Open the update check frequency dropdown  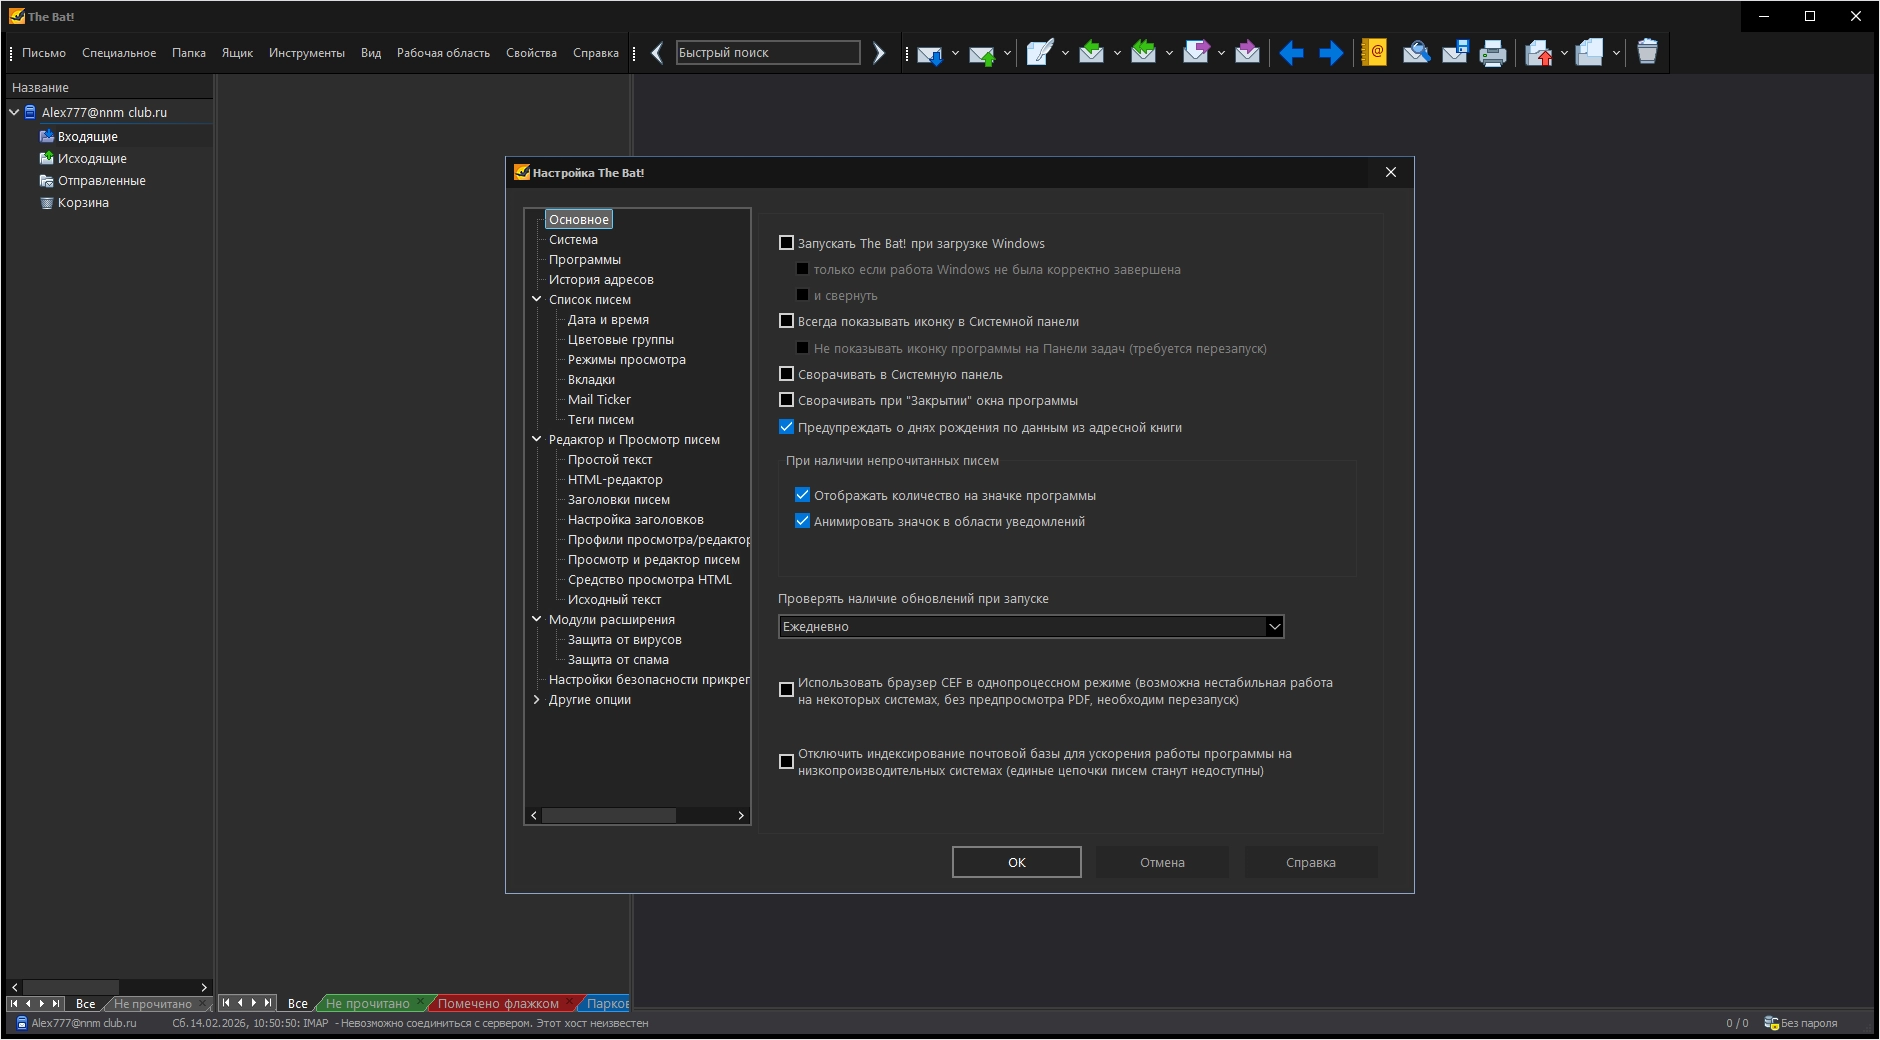1273,626
